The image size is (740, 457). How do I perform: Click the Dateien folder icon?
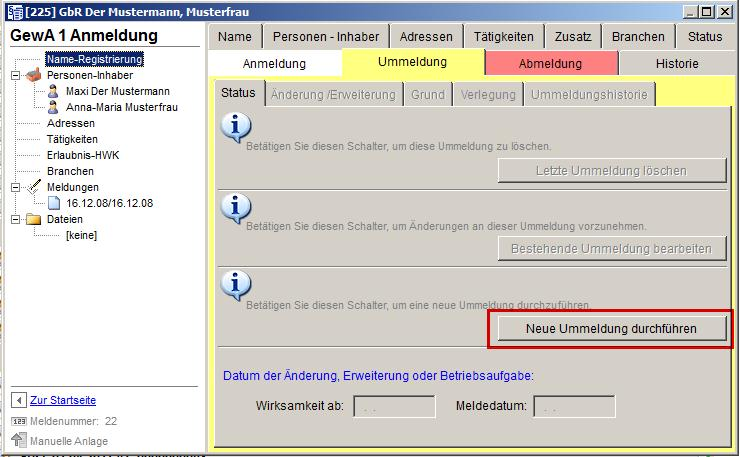(x=33, y=219)
